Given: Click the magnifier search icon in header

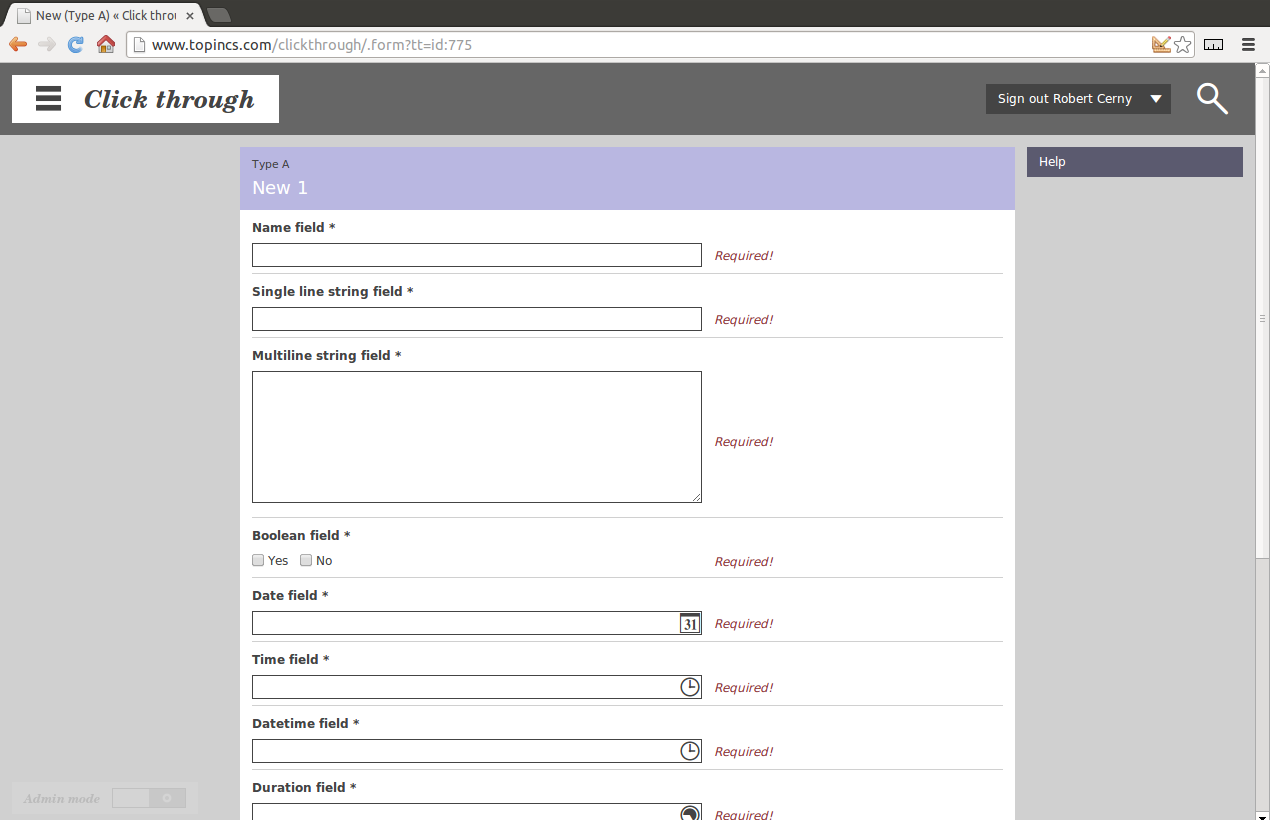Looking at the screenshot, I should click(x=1212, y=99).
